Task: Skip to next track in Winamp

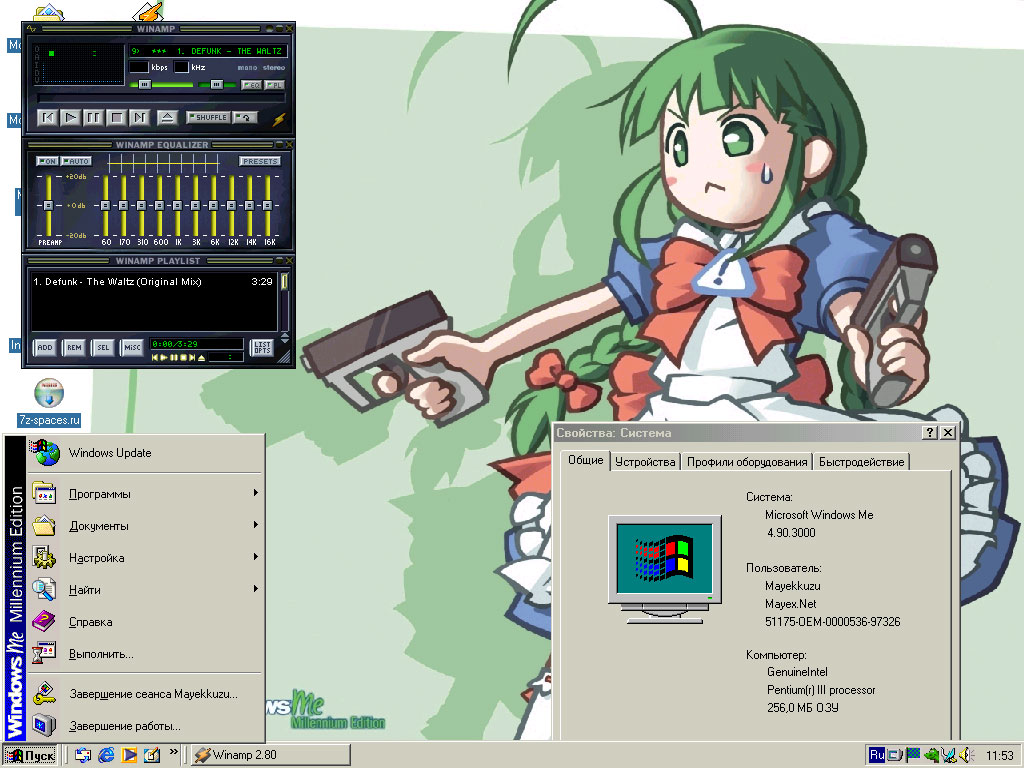Action: tap(139, 118)
